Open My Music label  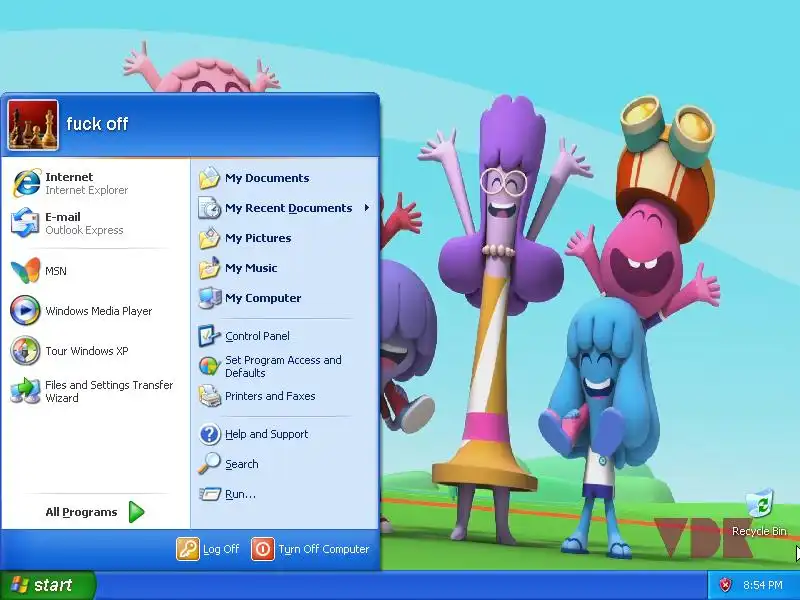pos(251,268)
